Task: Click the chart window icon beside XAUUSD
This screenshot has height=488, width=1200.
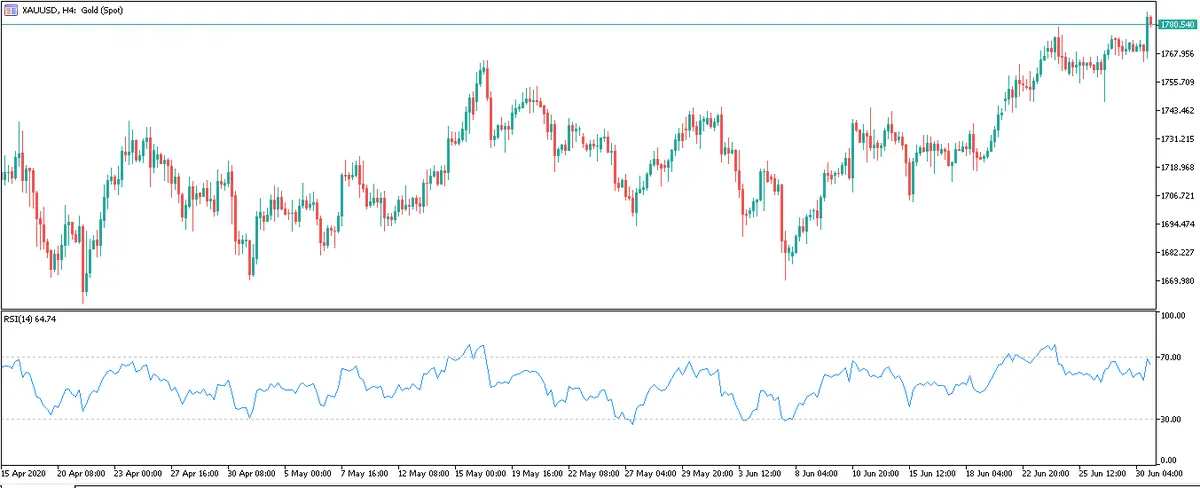Action: (10, 8)
